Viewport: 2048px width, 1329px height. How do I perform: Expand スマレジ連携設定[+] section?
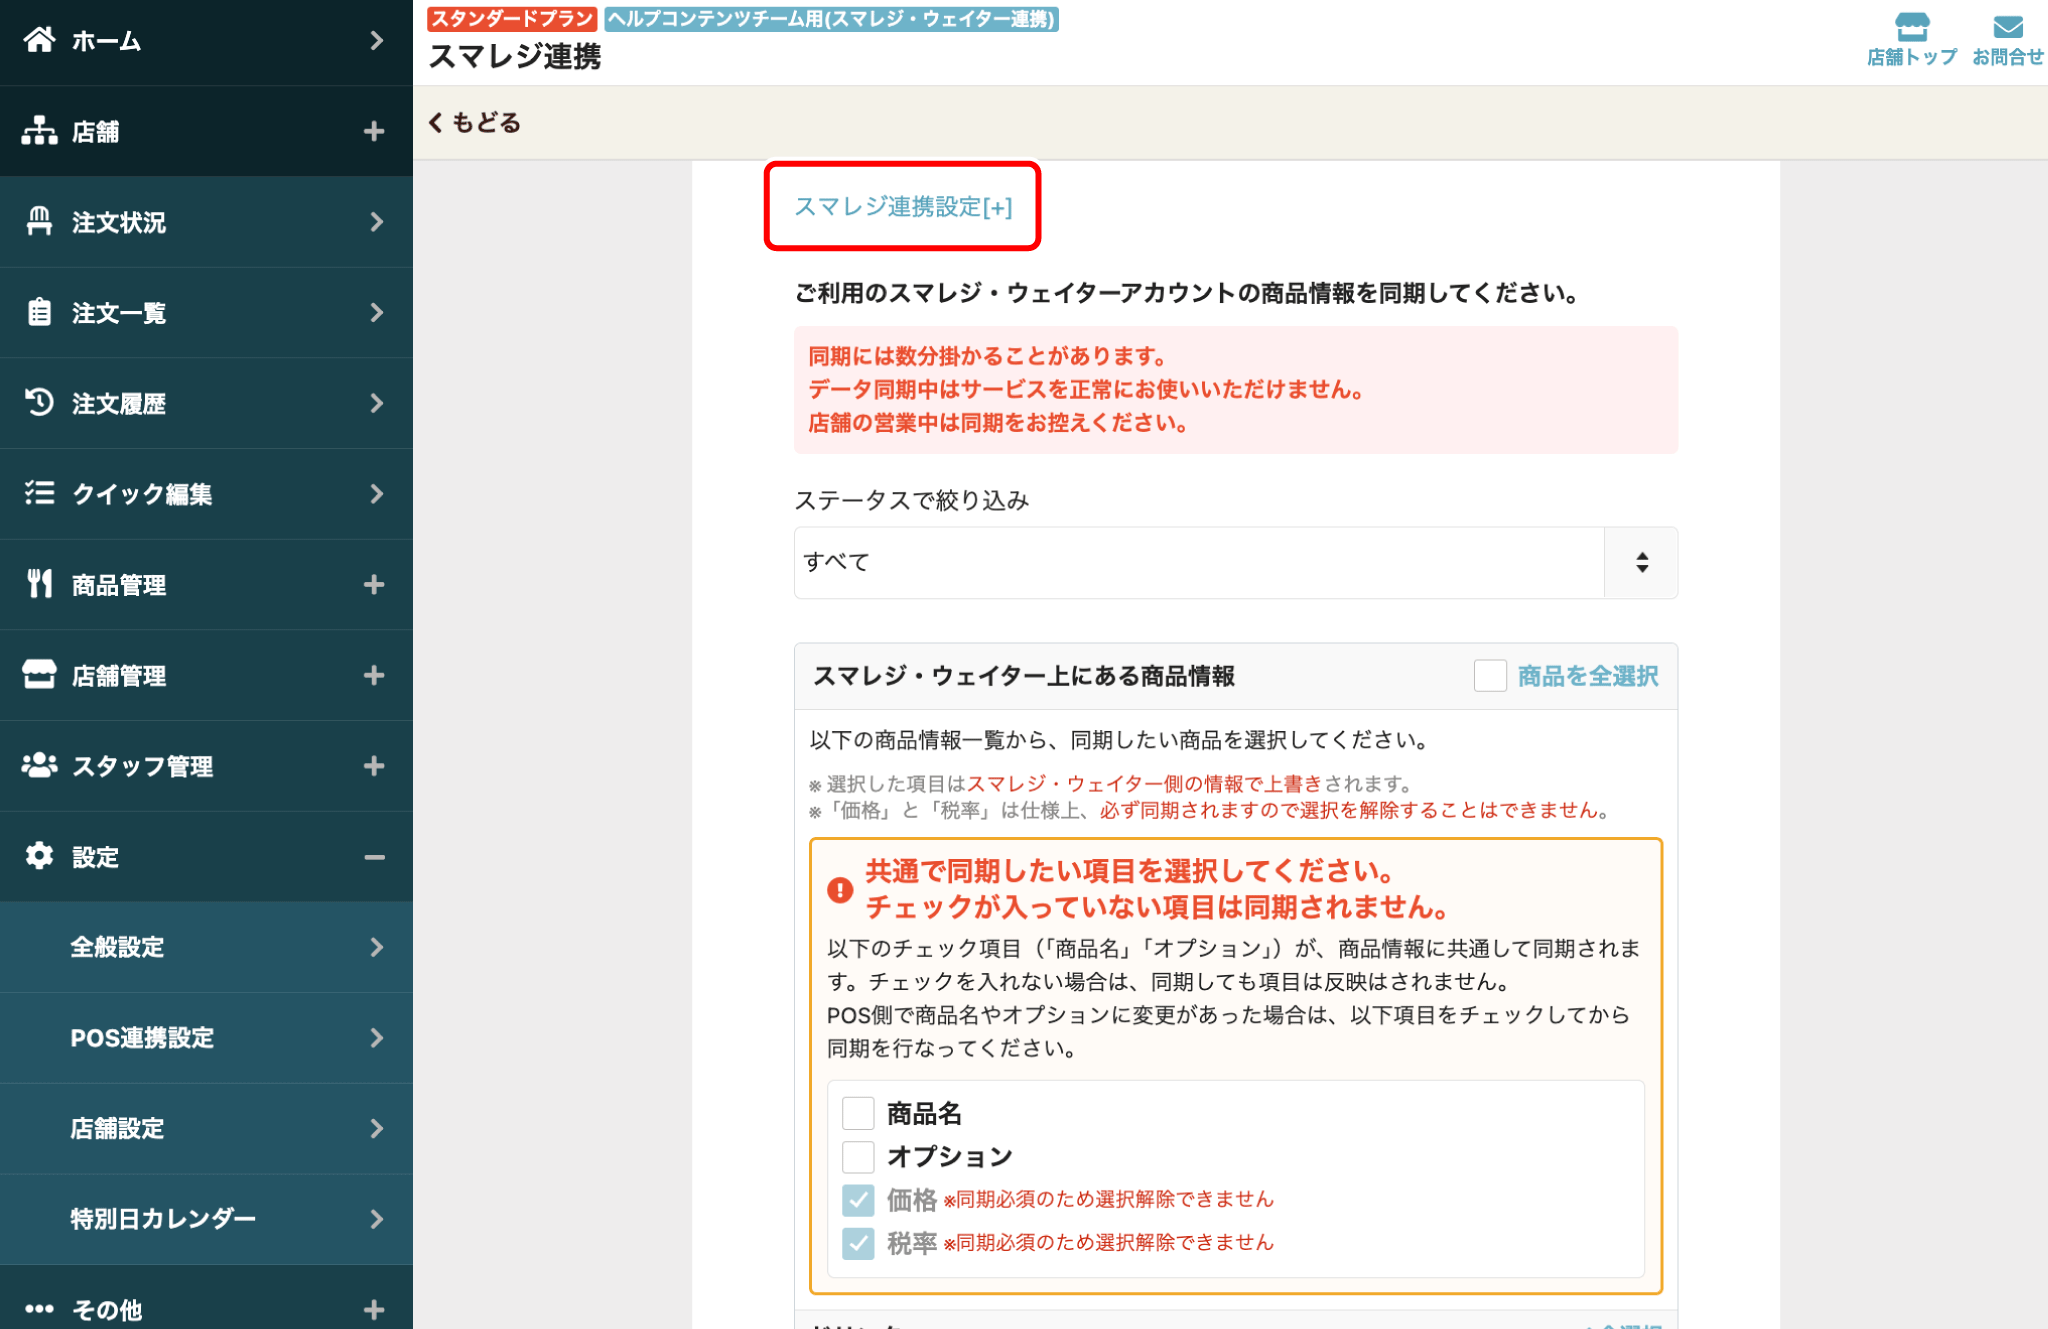click(x=902, y=206)
